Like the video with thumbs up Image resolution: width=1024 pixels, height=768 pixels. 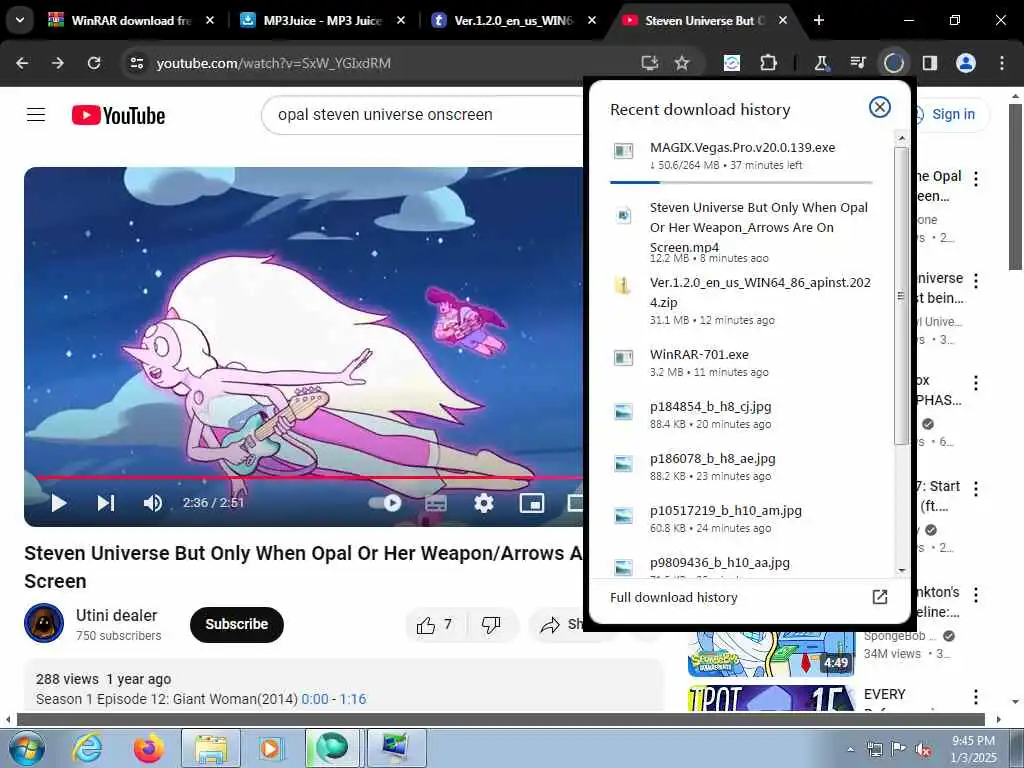point(434,625)
